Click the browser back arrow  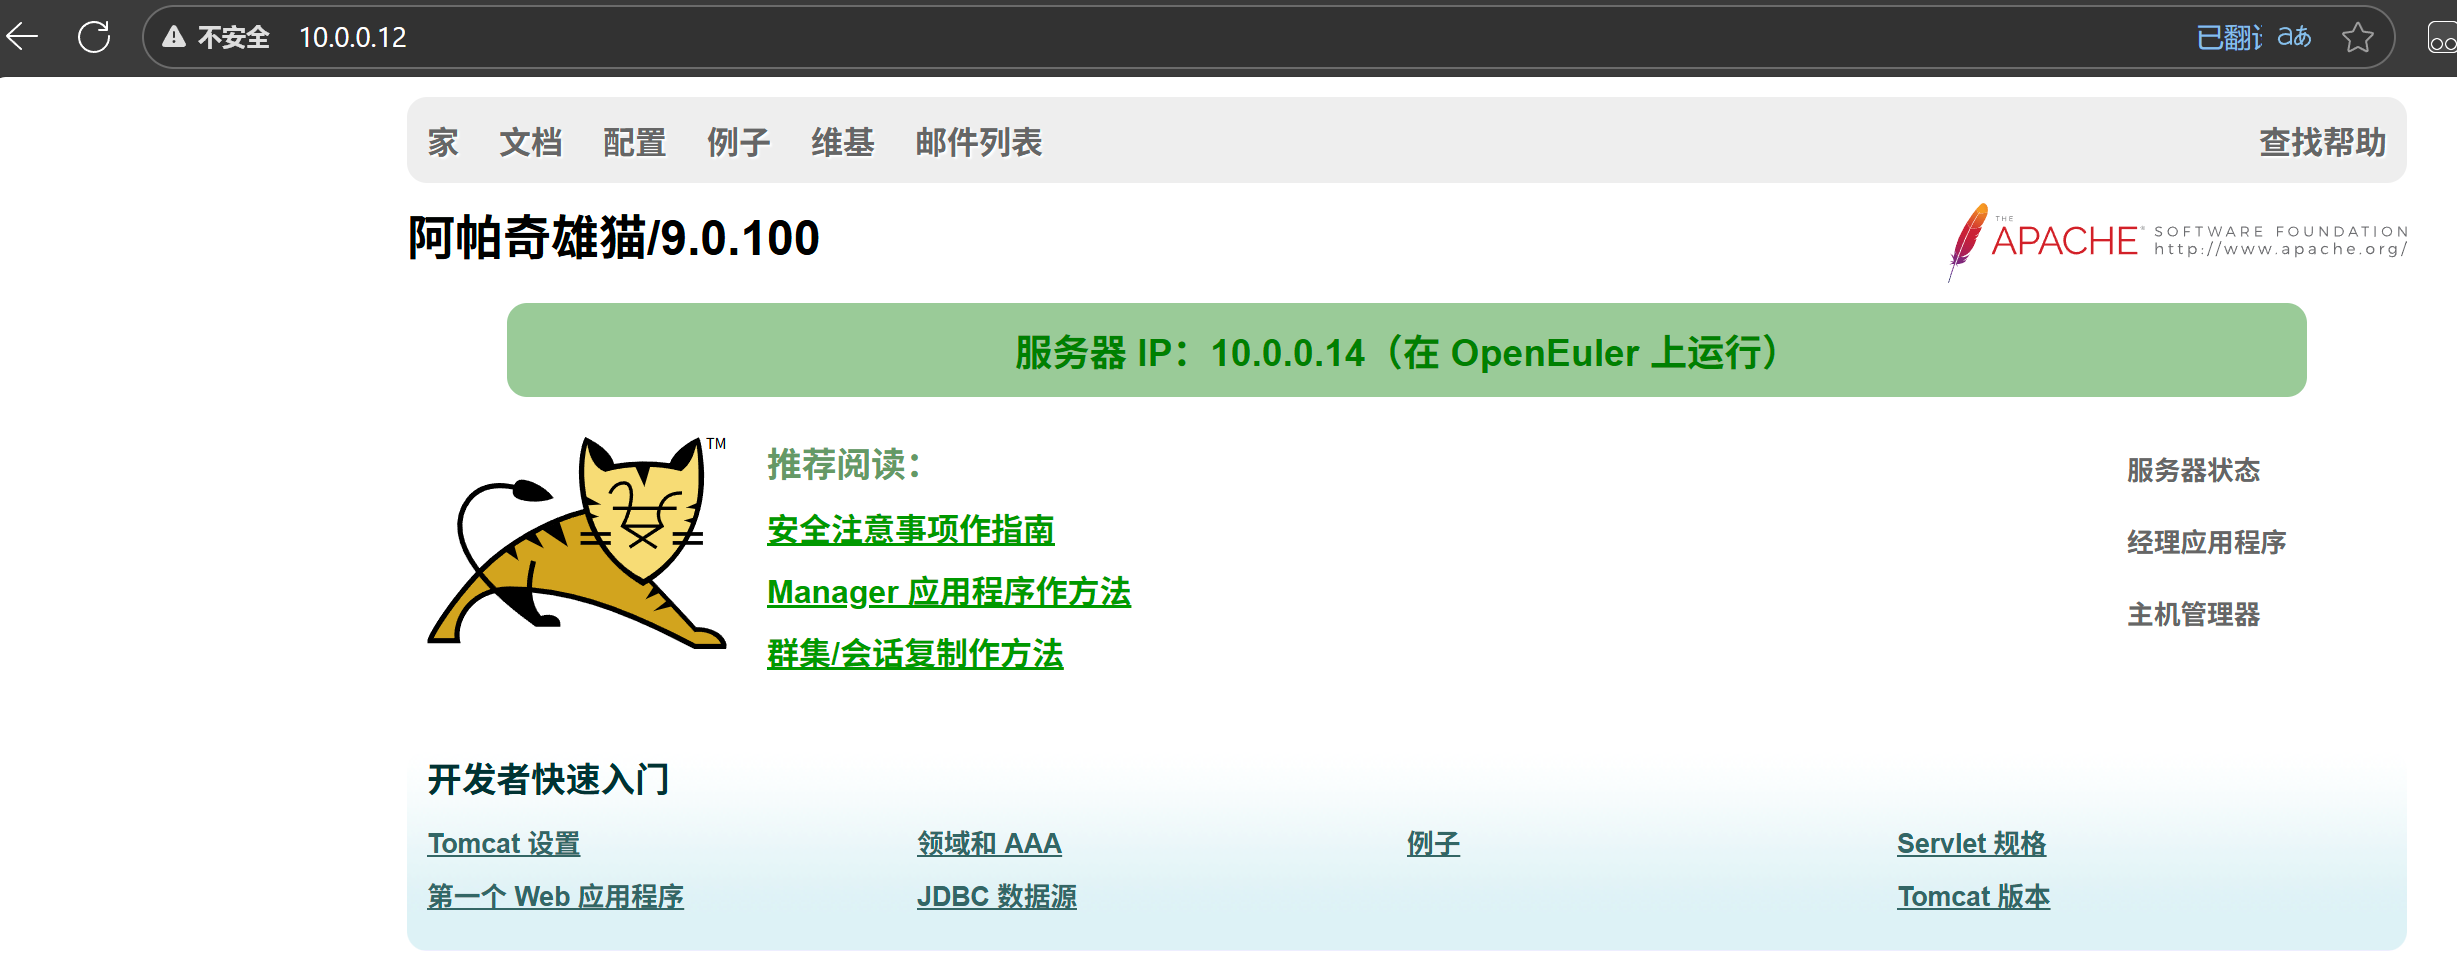(22, 37)
